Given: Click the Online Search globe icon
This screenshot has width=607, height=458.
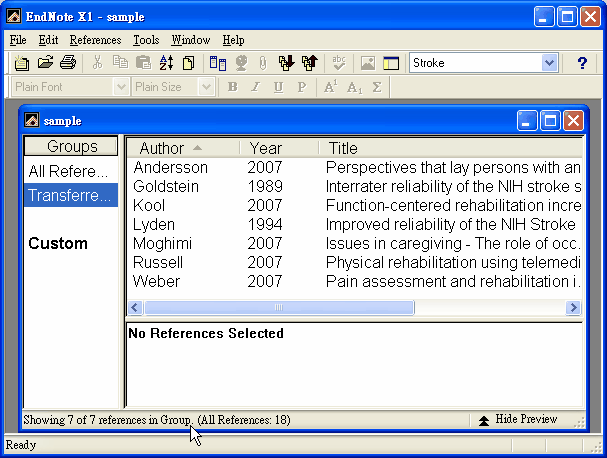Looking at the screenshot, I should pyautogui.click(x=241, y=63).
